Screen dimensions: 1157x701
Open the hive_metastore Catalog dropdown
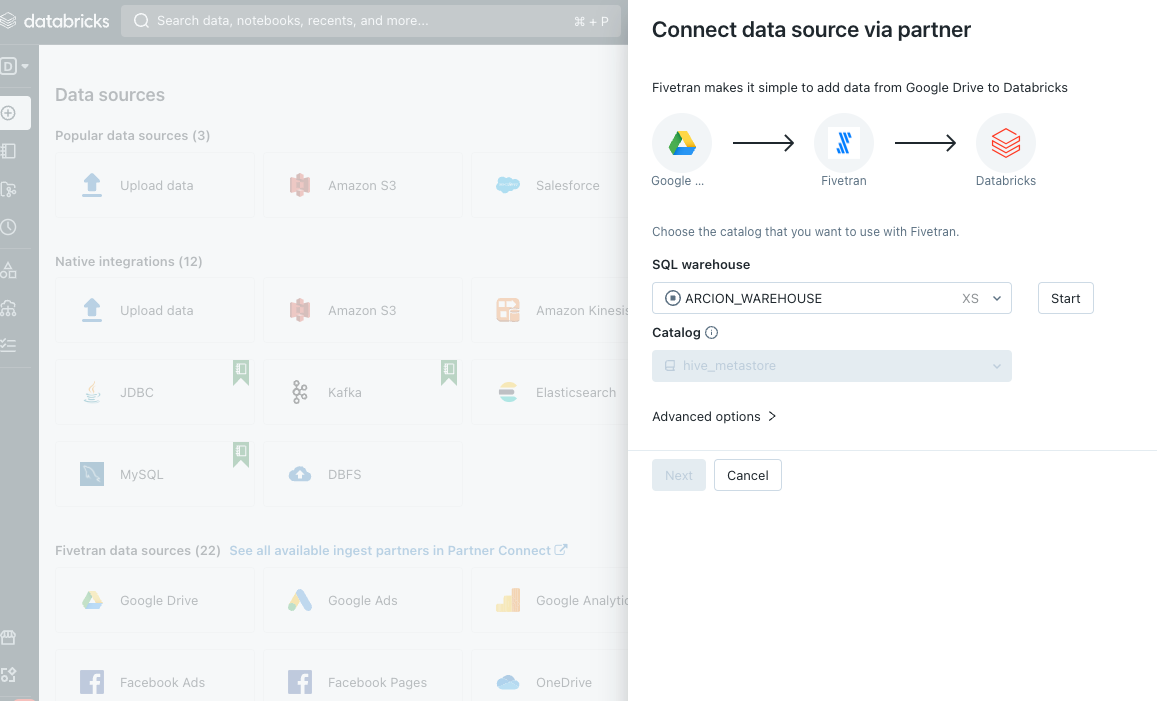click(x=832, y=366)
